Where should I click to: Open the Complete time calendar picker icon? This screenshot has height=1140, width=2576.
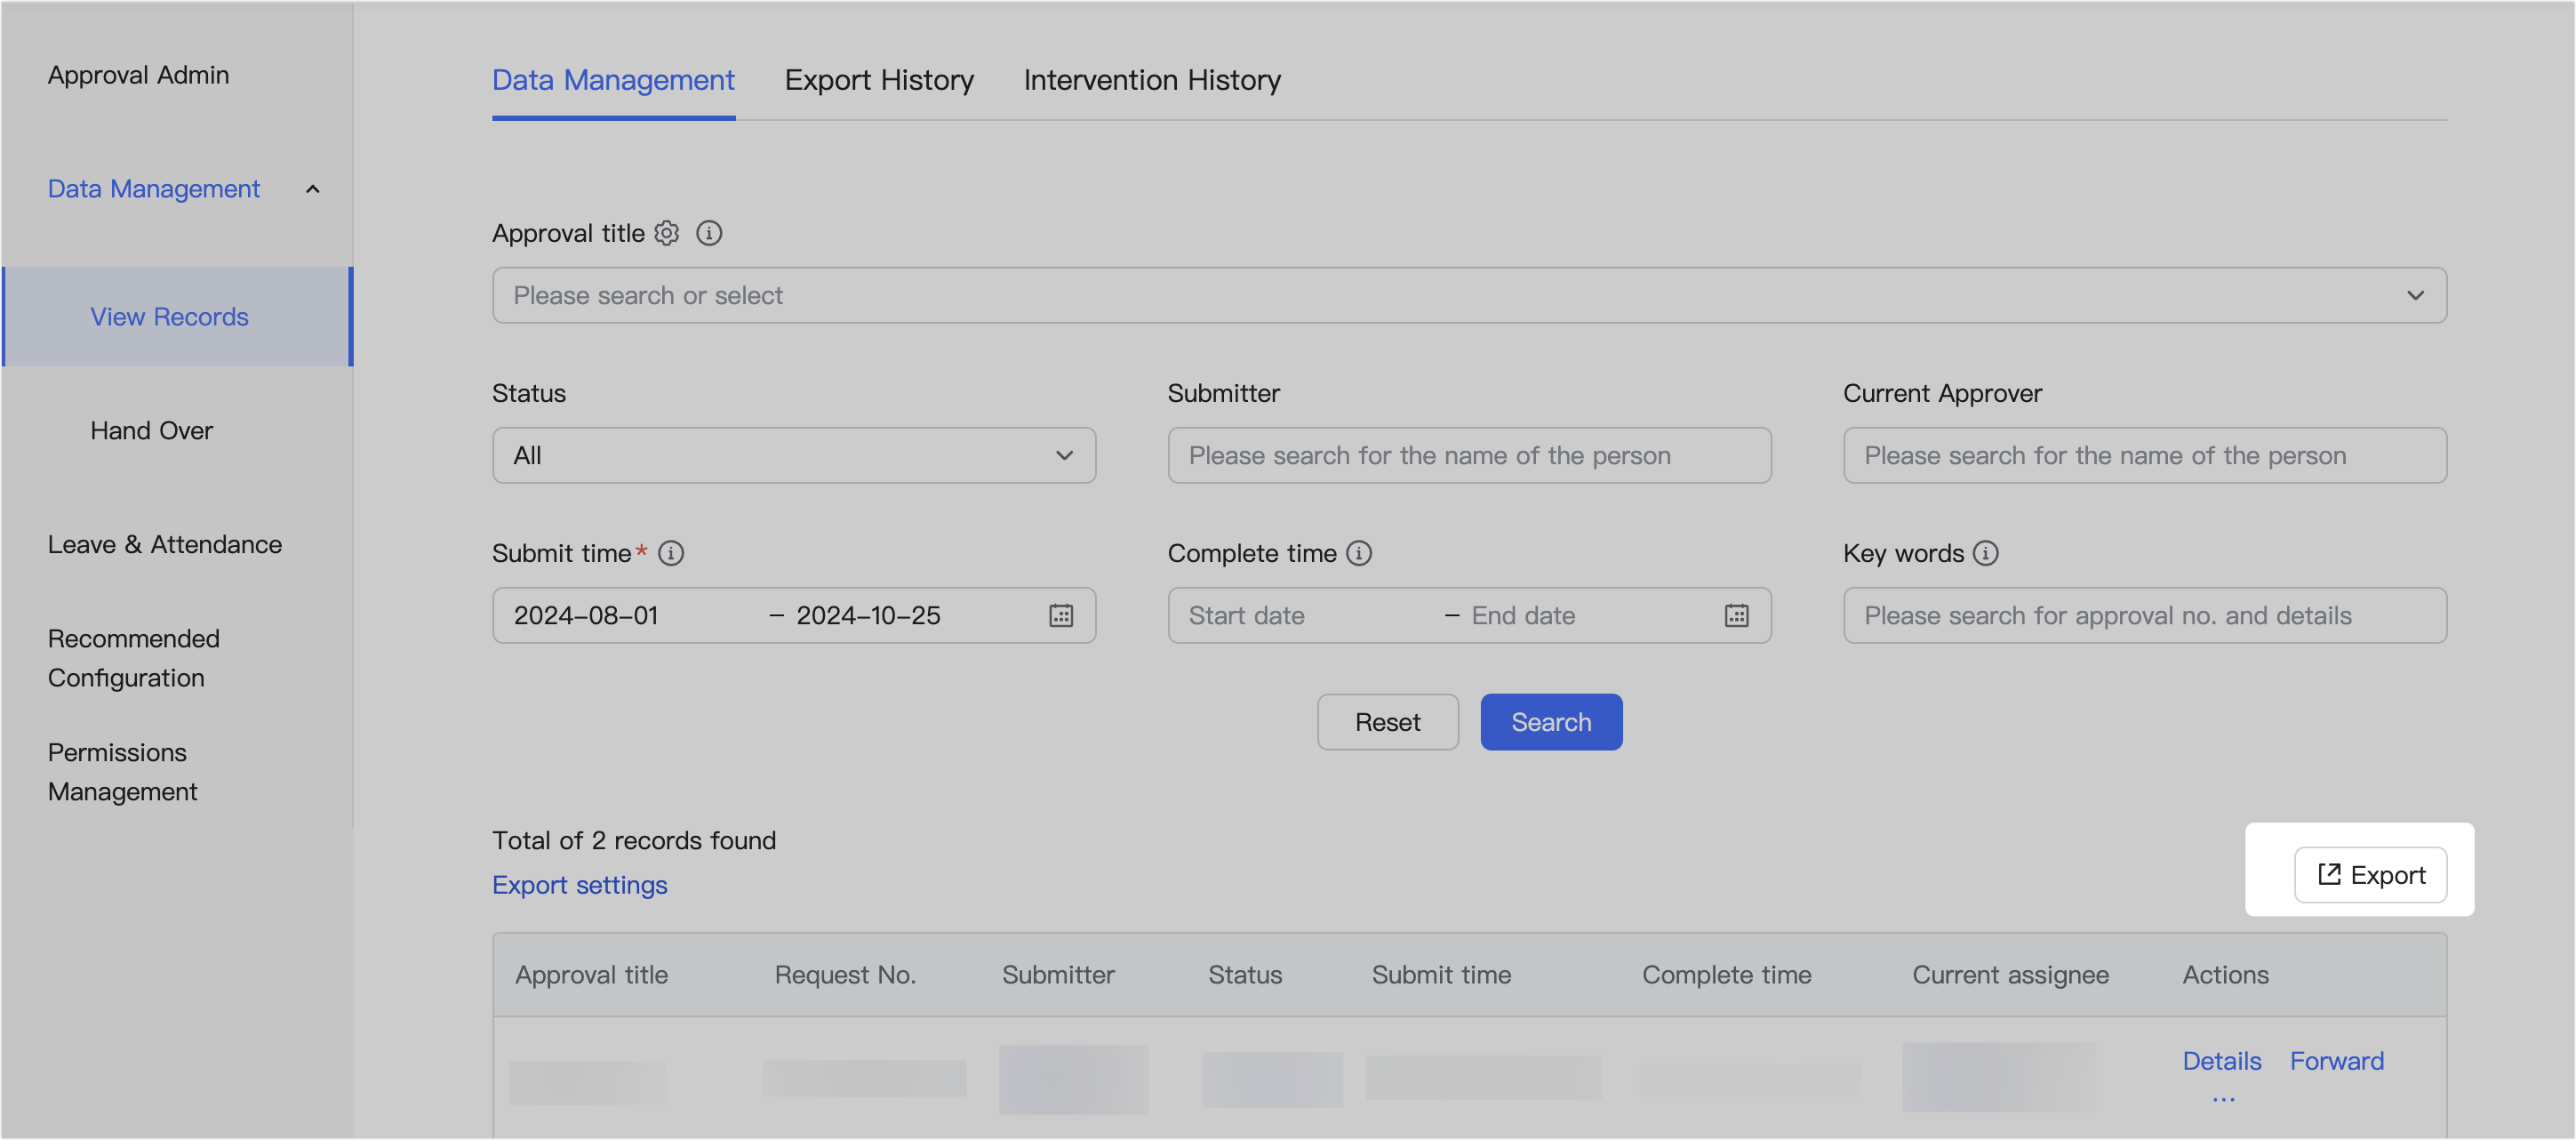pos(1737,615)
